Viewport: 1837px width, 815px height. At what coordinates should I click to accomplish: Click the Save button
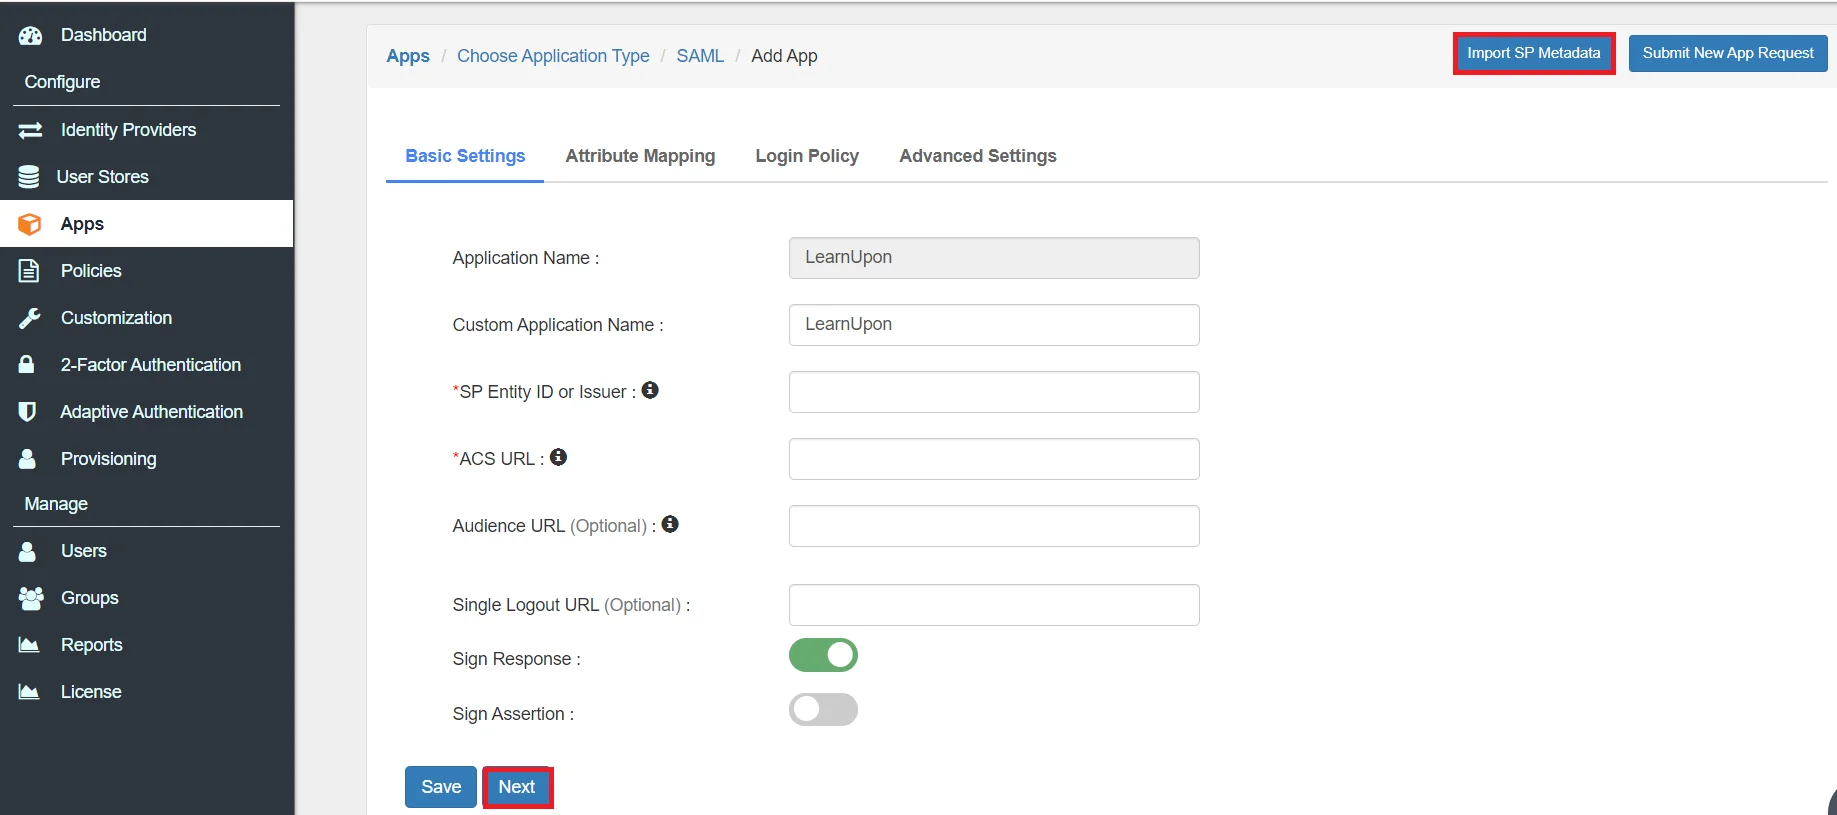[x=441, y=787]
